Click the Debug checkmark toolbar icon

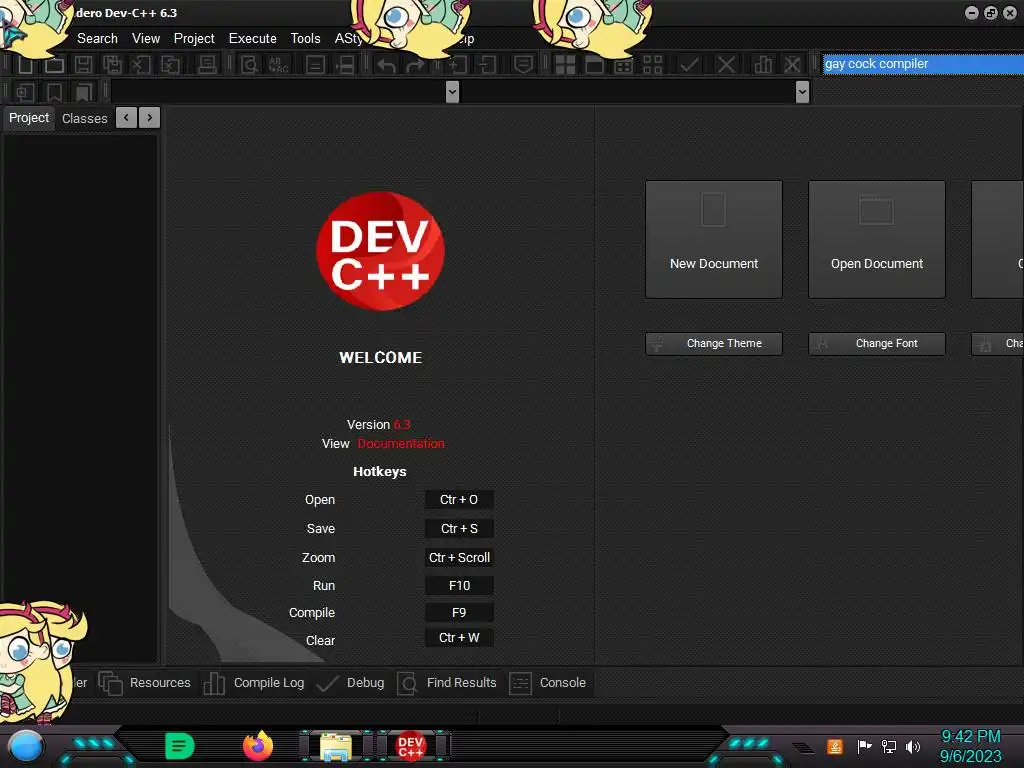[x=689, y=64]
